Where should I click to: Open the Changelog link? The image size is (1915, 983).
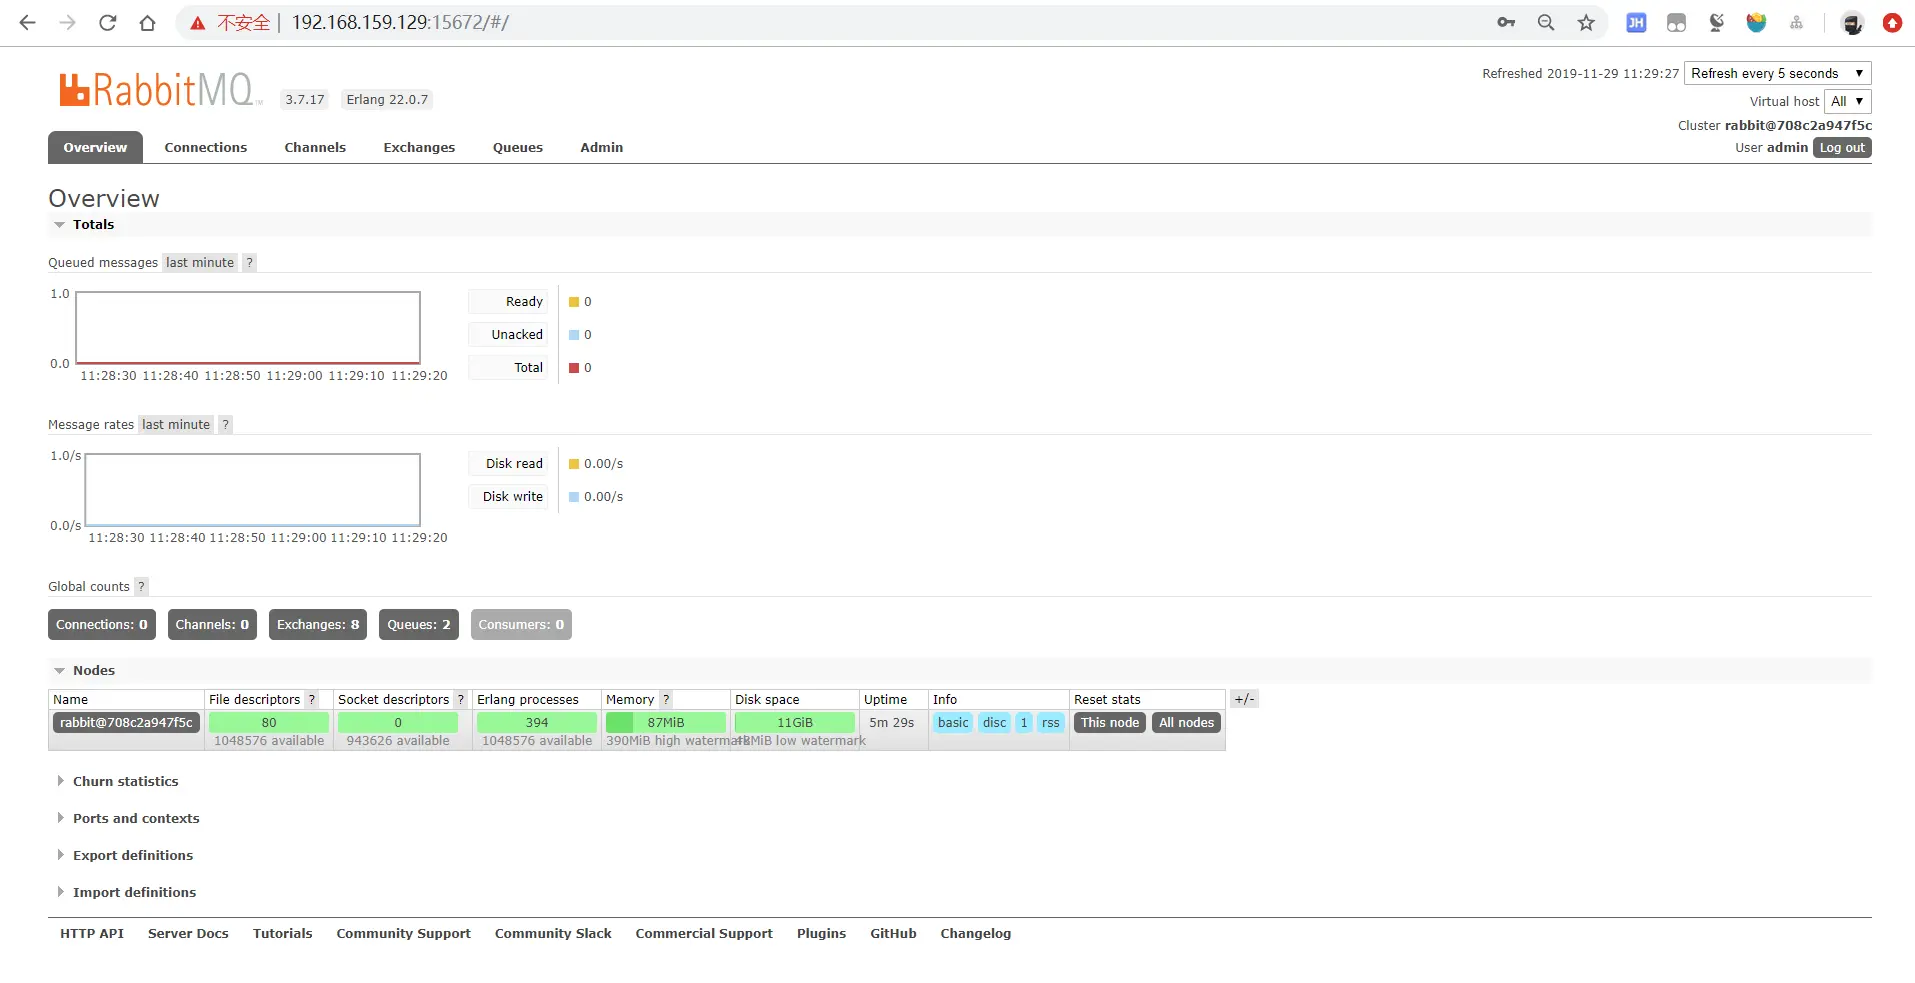[976, 934]
